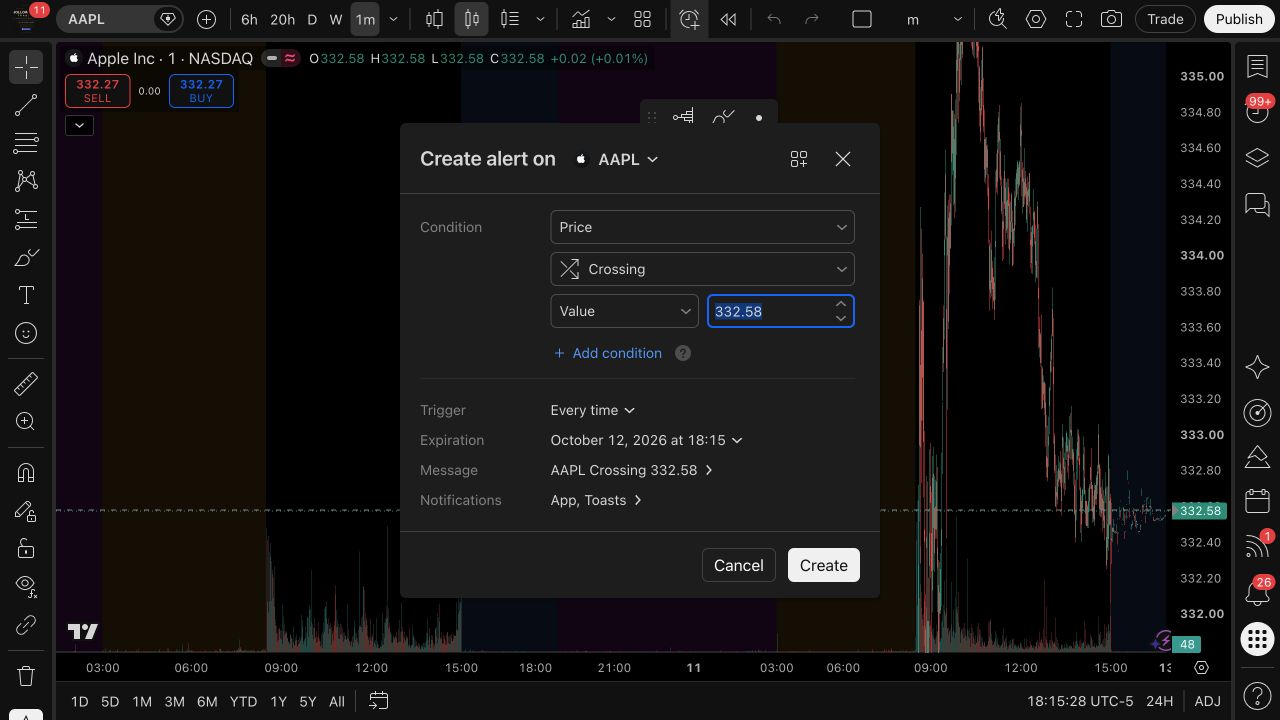Toggle magnet mode for drawings
The height and width of the screenshot is (720, 1280).
[x=26, y=473]
